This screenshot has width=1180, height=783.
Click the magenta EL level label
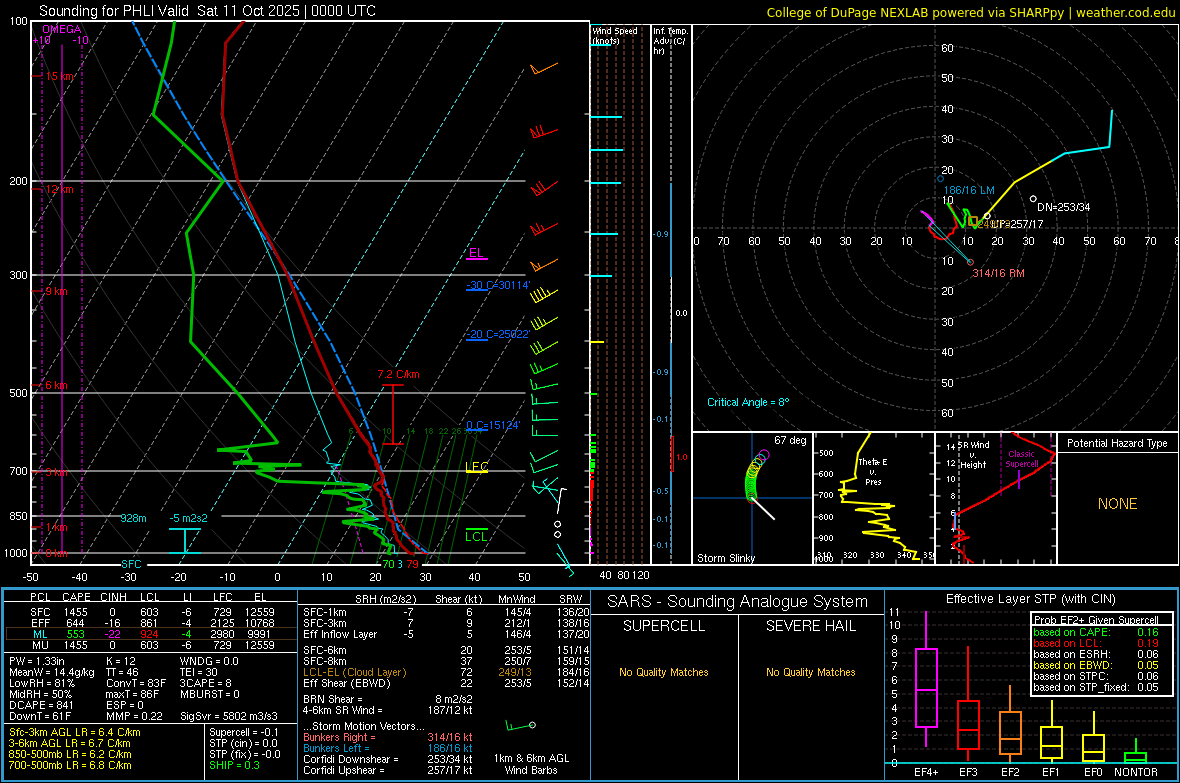(x=476, y=252)
